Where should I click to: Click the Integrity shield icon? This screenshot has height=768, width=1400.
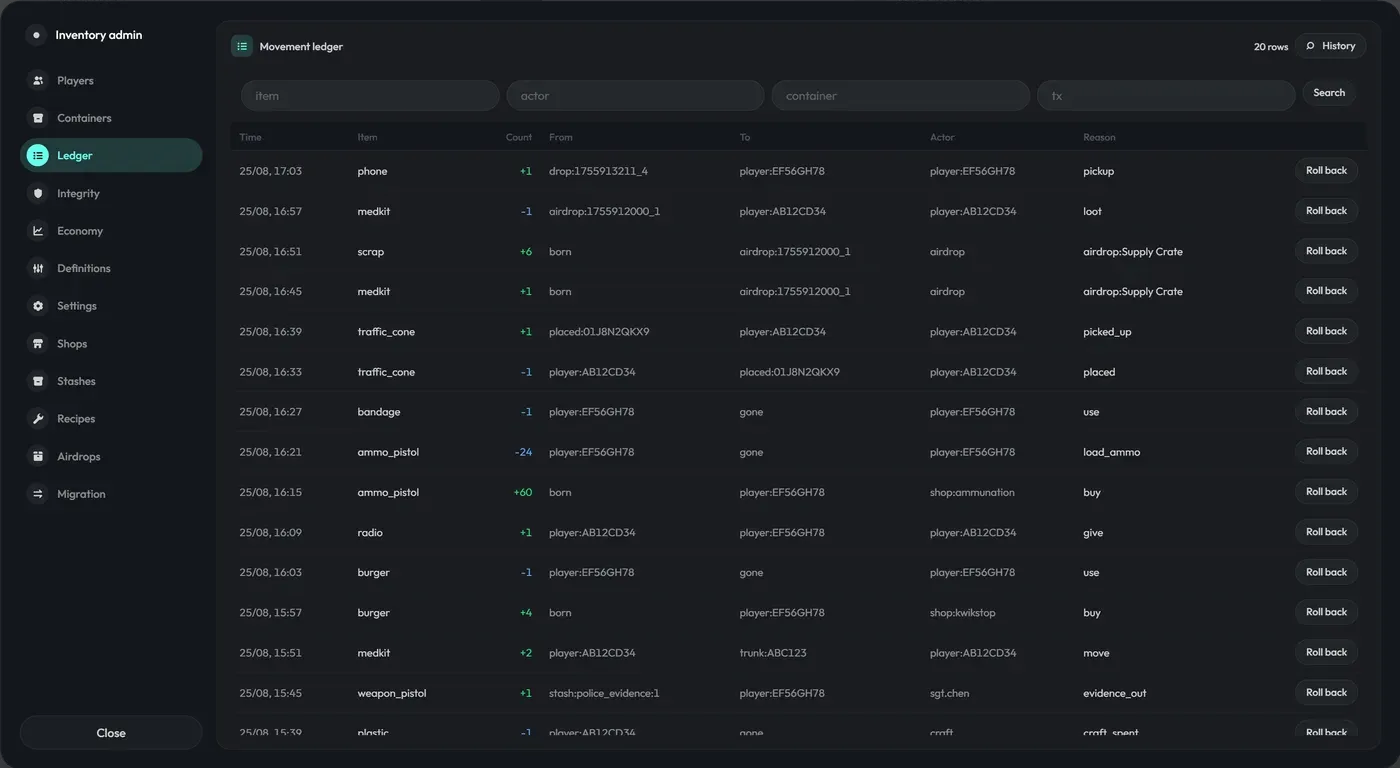(38, 193)
